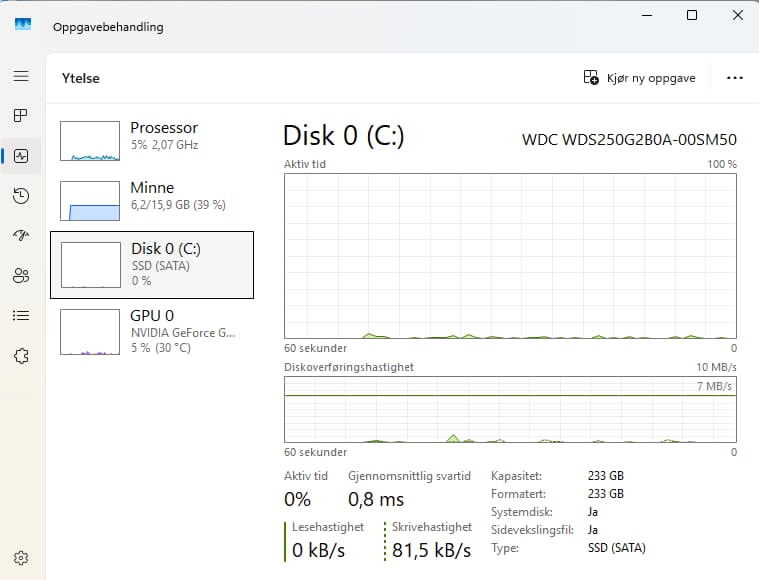Select the GPU 0 performance item
The width and height of the screenshot is (759, 580).
click(152, 332)
